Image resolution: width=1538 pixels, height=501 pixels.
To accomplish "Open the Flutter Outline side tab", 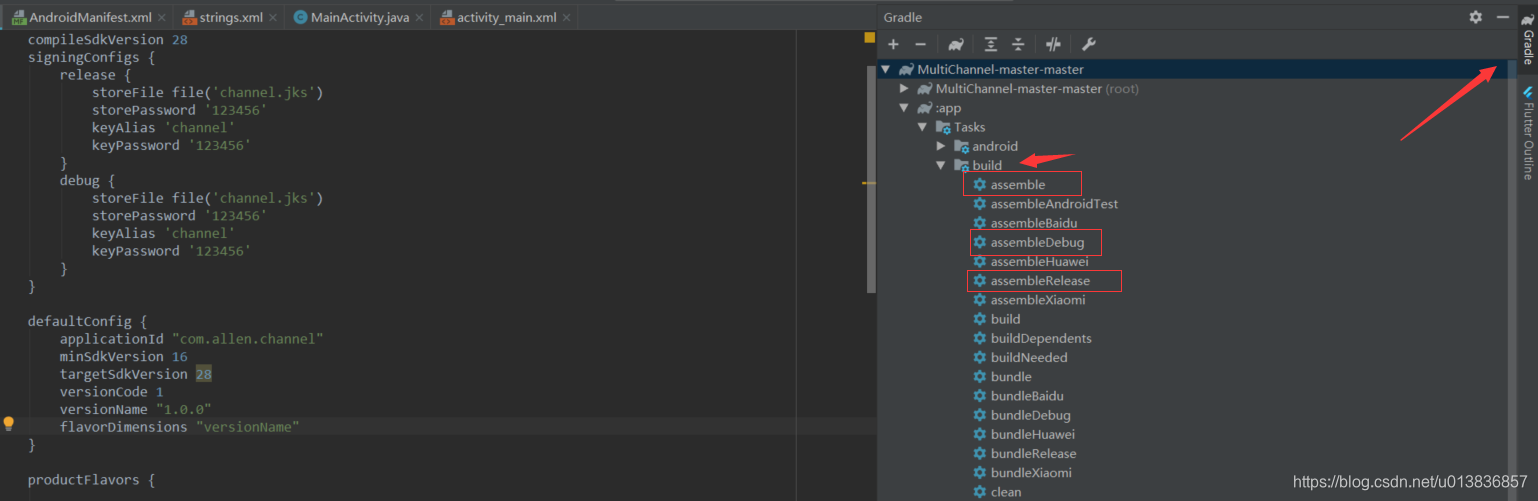I will (x=1527, y=132).
